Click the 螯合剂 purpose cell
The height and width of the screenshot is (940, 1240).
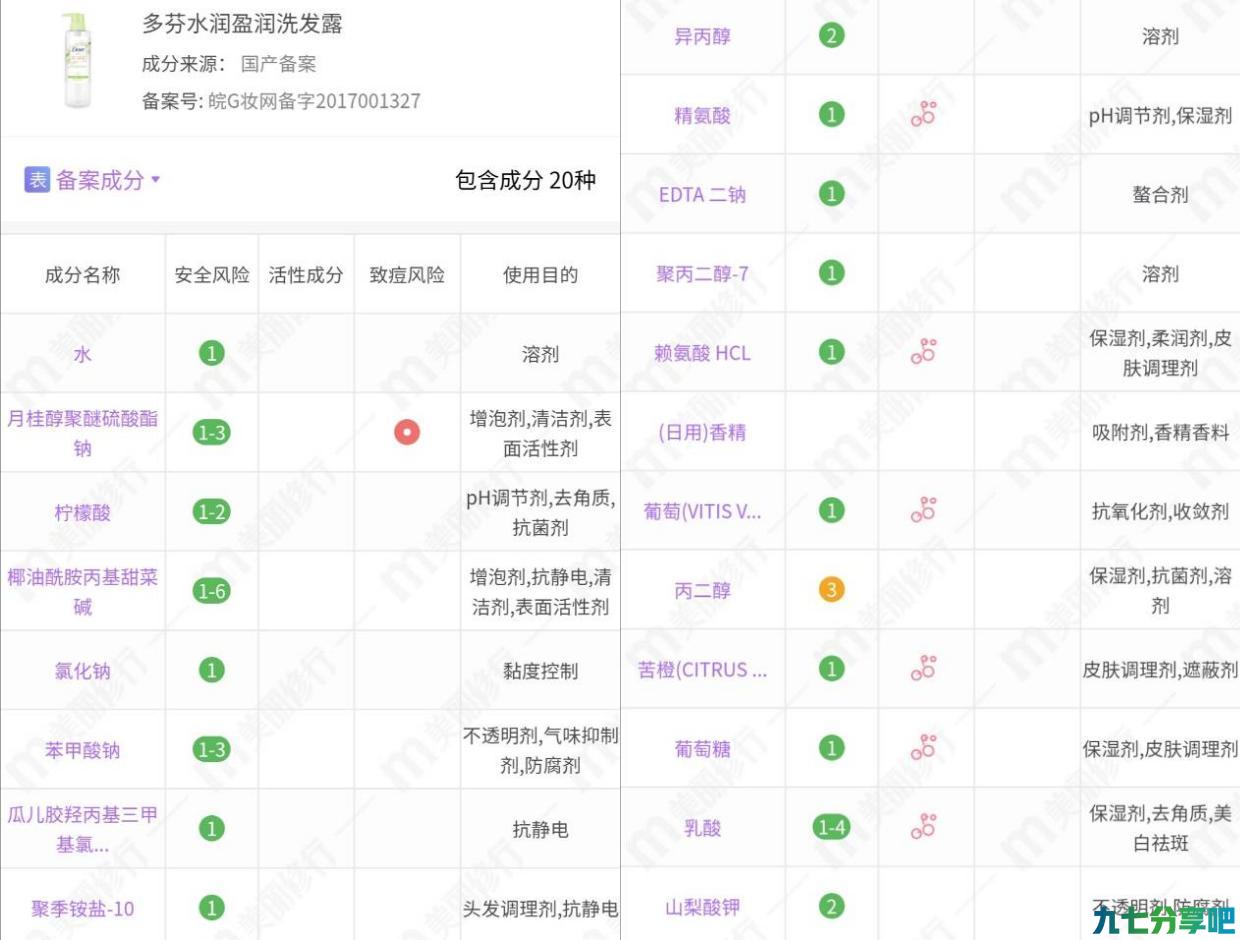click(x=1160, y=195)
